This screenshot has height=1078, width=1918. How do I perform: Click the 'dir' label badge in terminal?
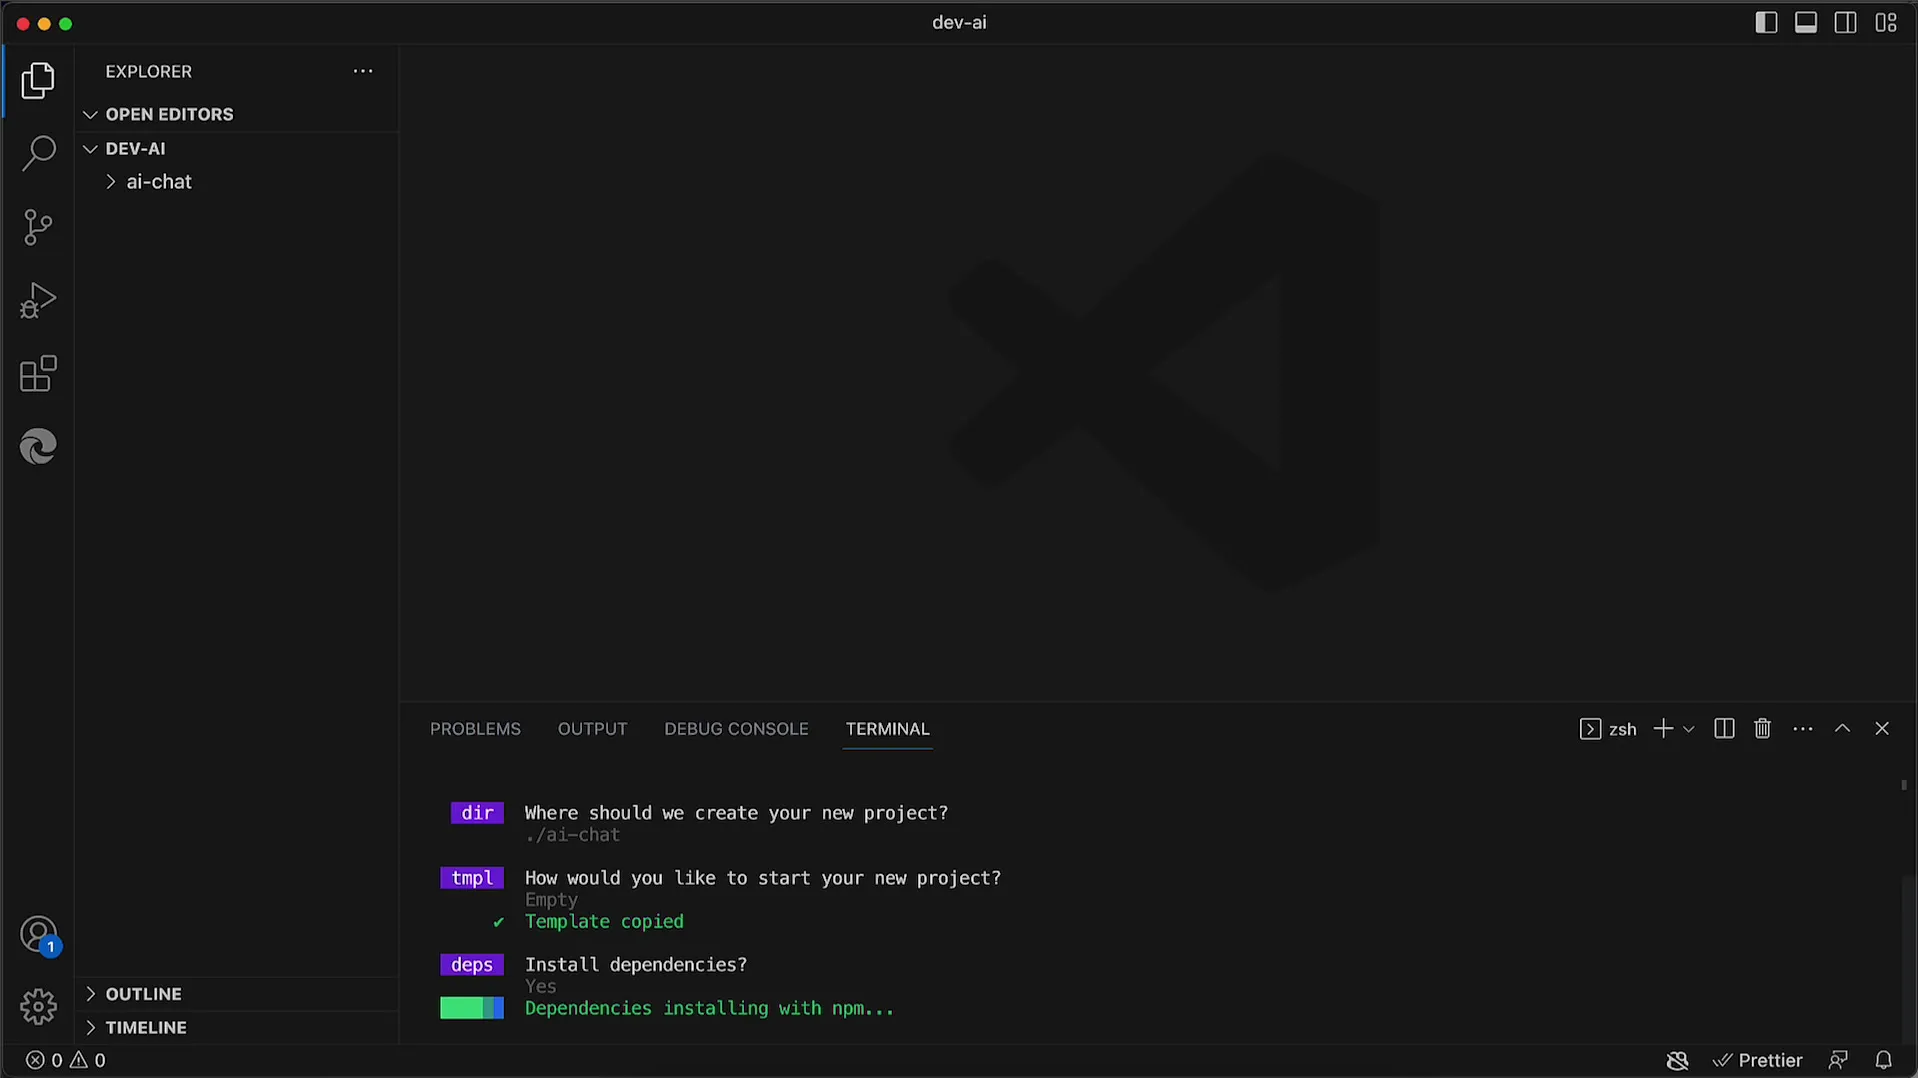pyautogui.click(x=477, y=813)
